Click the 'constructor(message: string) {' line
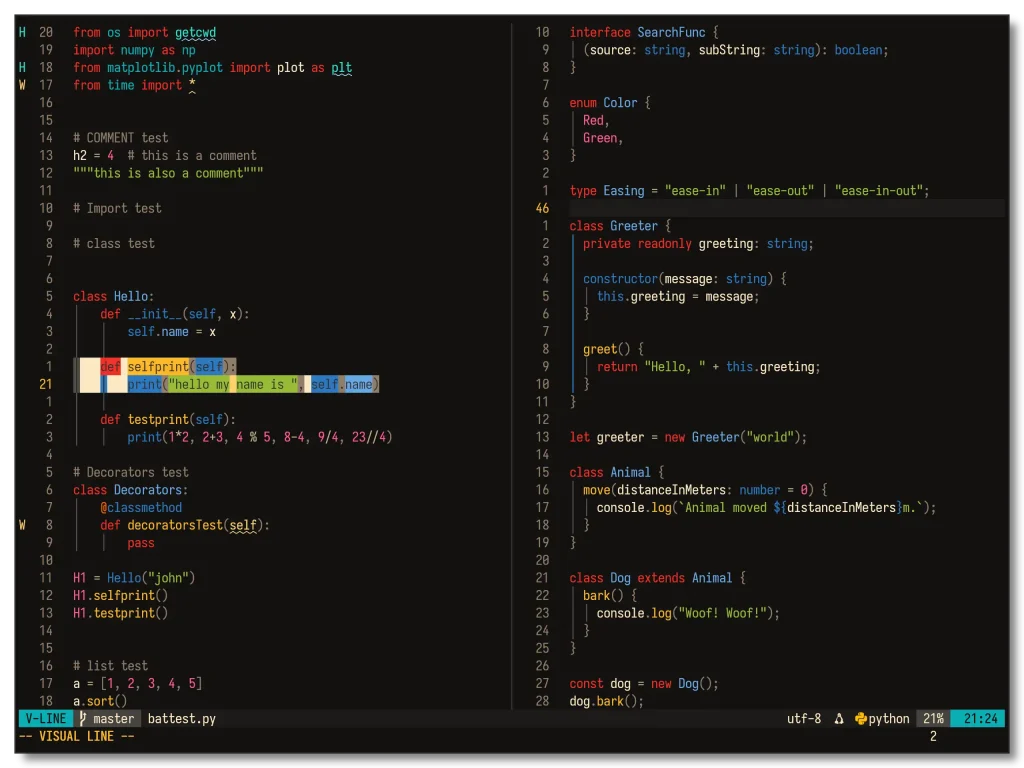This screenshot has width=1024, height=768. click(685, 279)
